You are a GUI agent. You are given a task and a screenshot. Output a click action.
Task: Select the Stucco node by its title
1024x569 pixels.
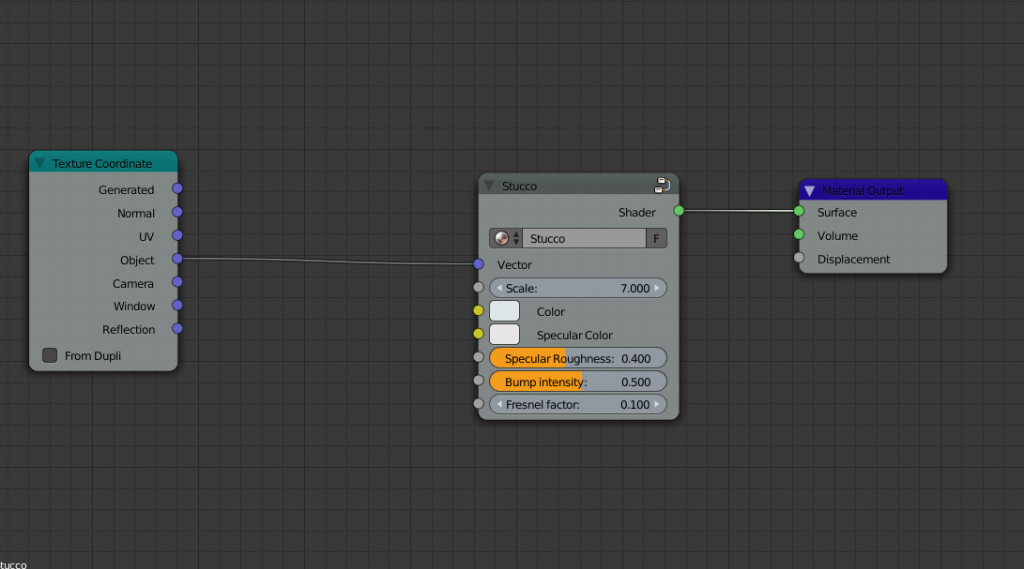pos(519,186)
